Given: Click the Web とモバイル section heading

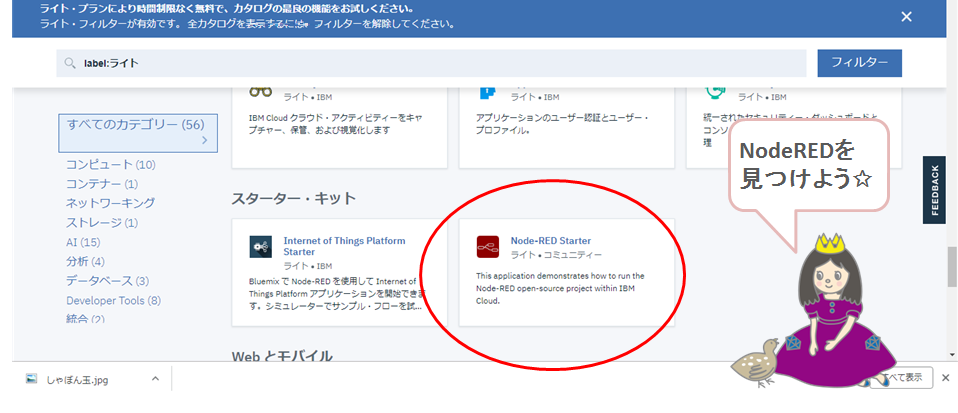Looking at the screenshot, I should [282, 356].
